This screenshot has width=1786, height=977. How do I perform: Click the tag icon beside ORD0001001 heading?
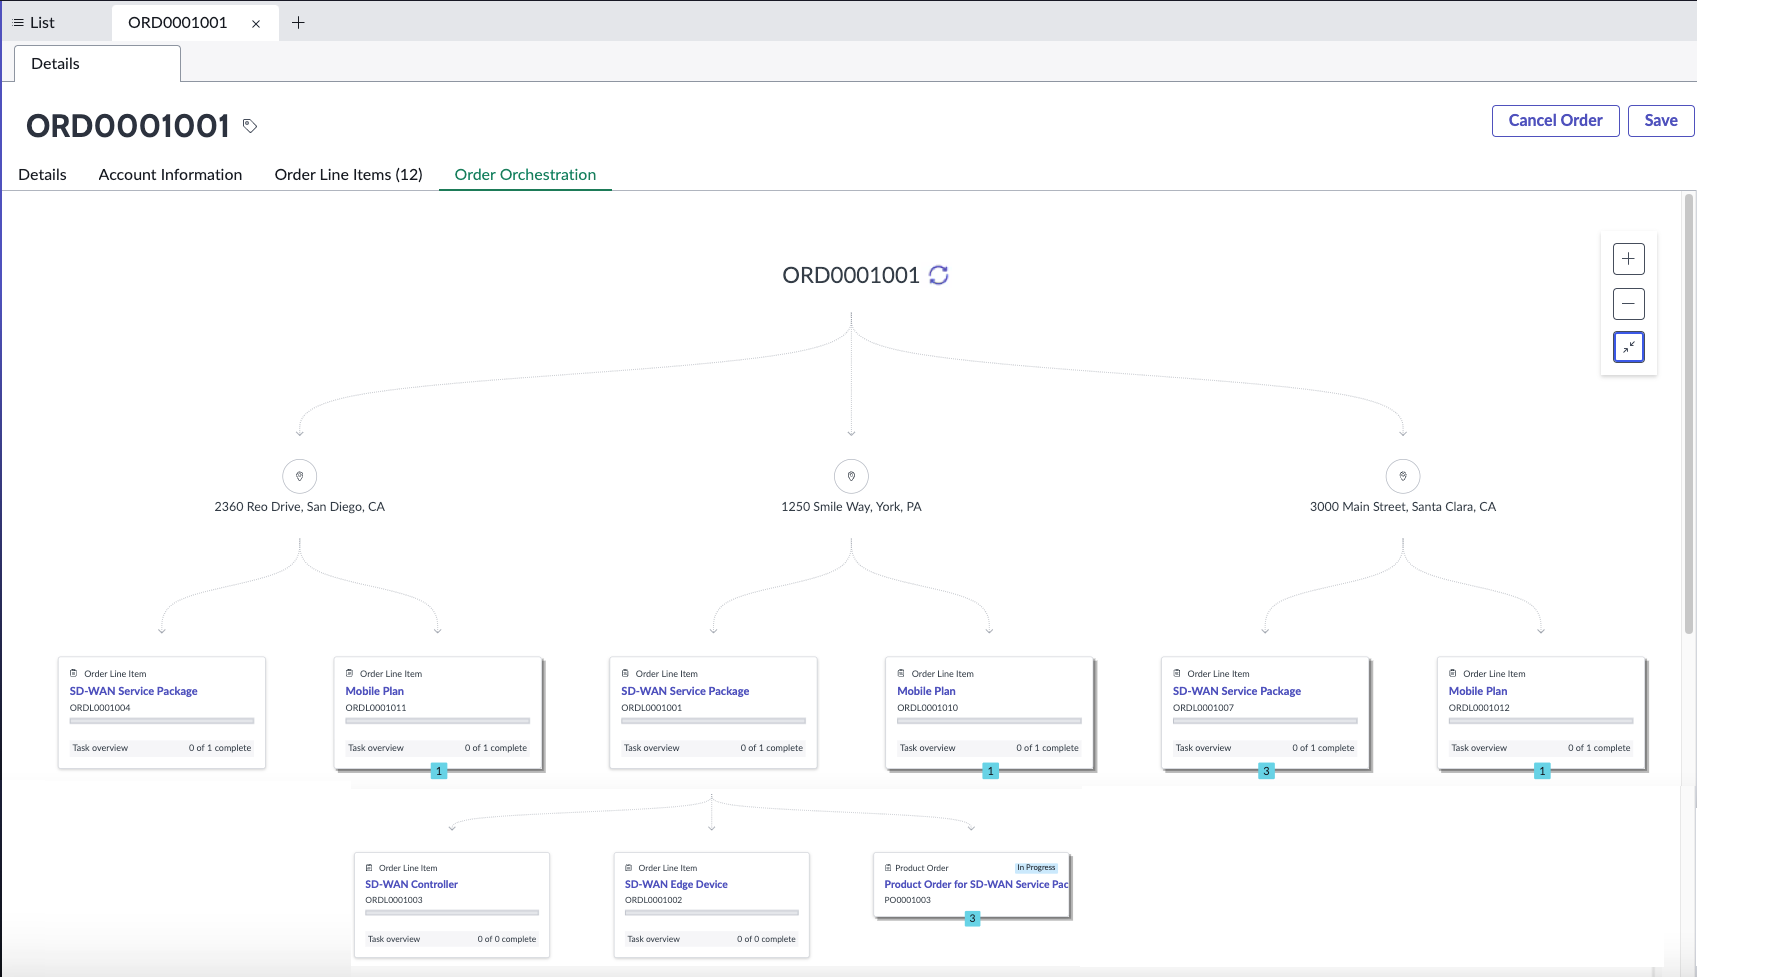250,126
